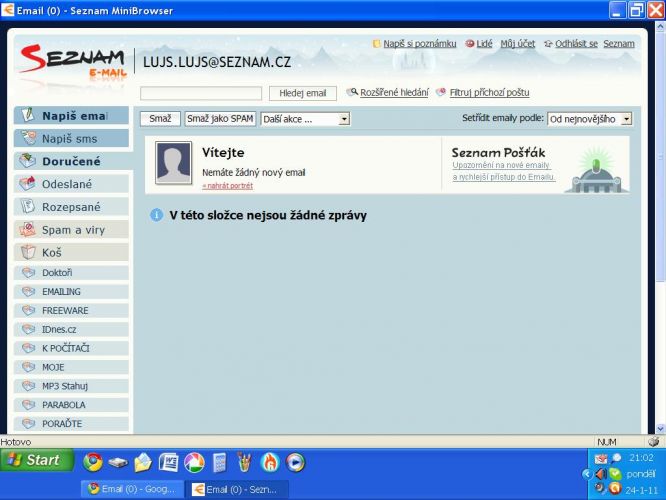Launch the flame burner quick launch icon
This screenshot has height=500, width=666.
(270, 462)
